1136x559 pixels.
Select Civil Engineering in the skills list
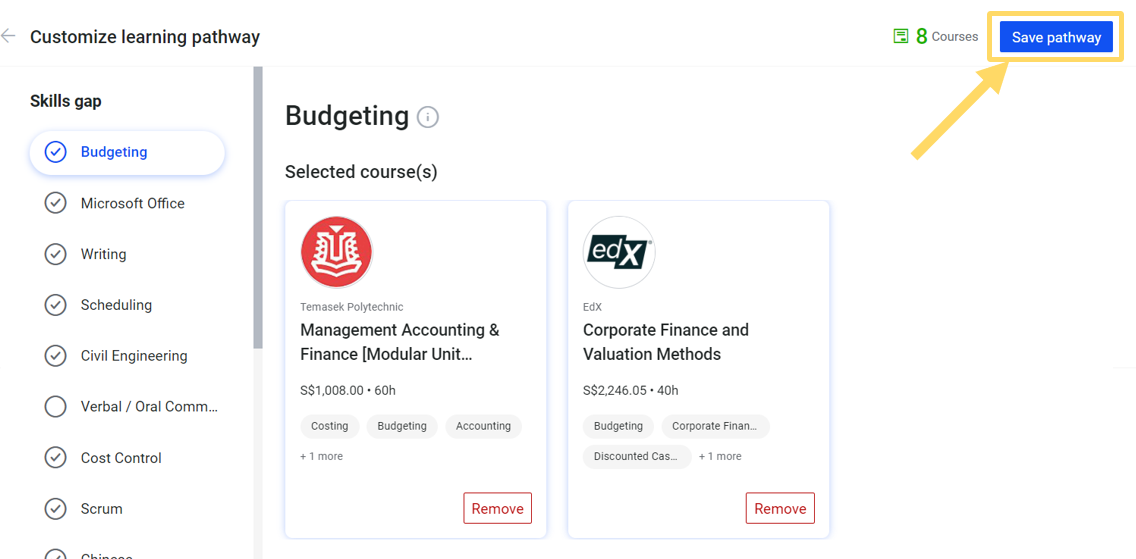(x=134, y=356)
